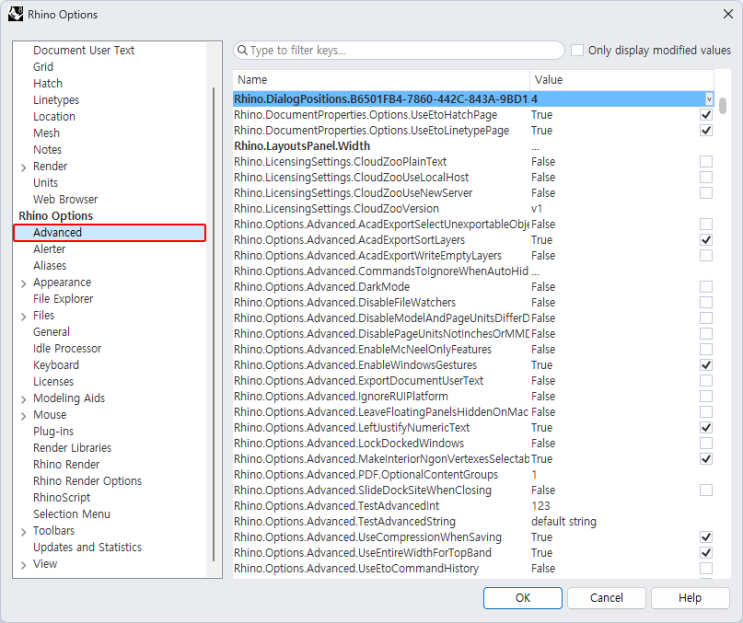Sort by the Value column header

(622, 80)
